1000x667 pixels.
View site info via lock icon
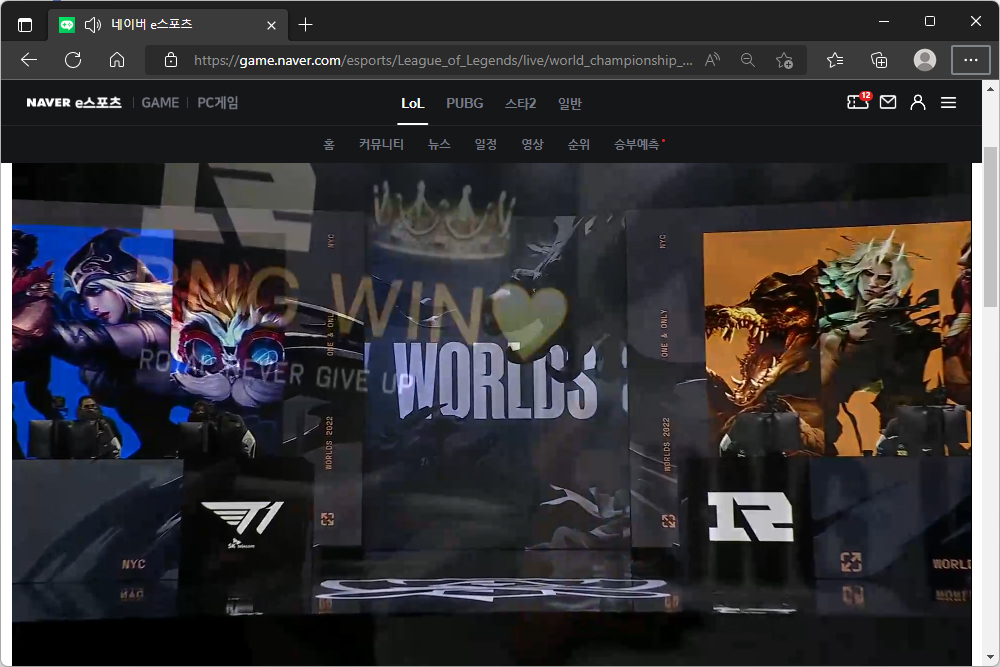point(170,60)
